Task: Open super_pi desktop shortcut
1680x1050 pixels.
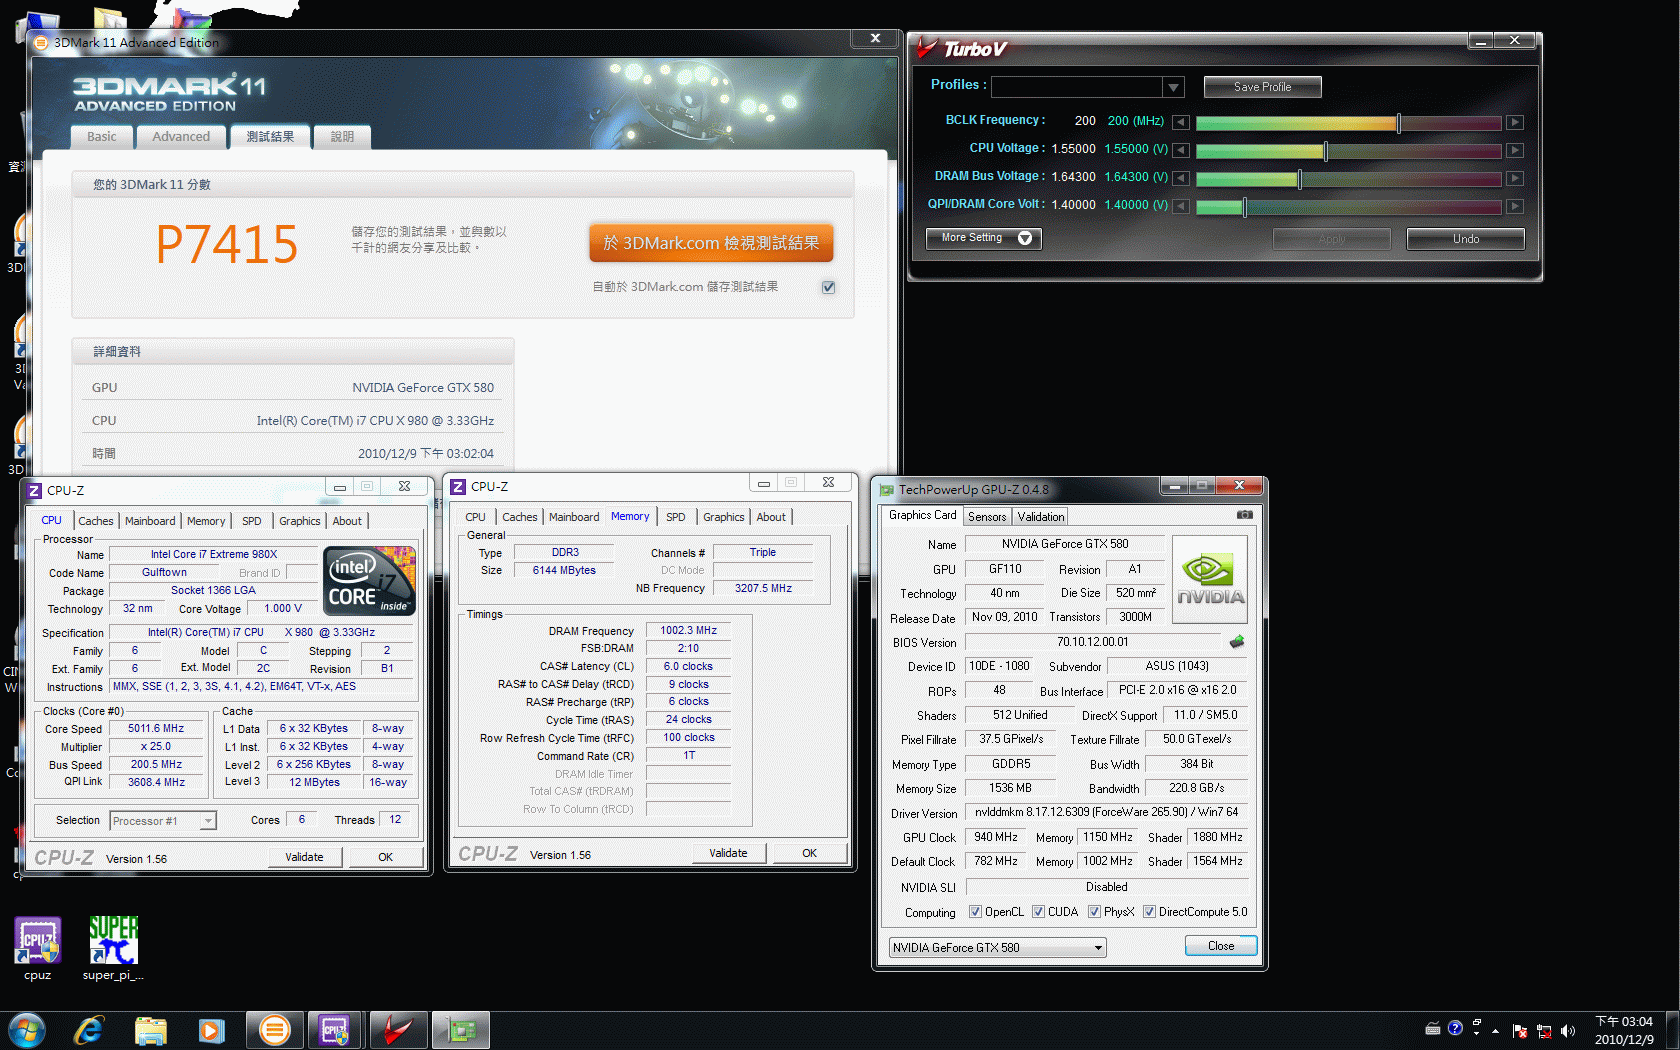Action: pos(113,948)
